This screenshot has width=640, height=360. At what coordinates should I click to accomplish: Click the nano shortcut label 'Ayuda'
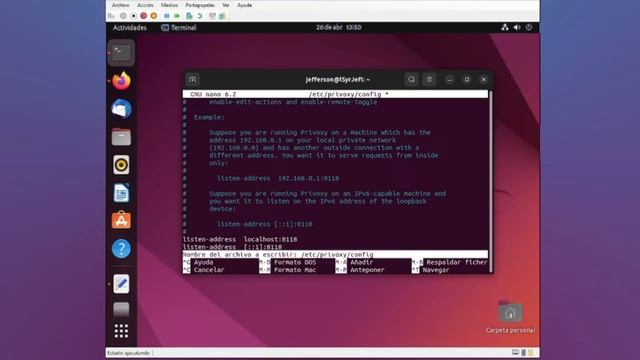[203, 262]
